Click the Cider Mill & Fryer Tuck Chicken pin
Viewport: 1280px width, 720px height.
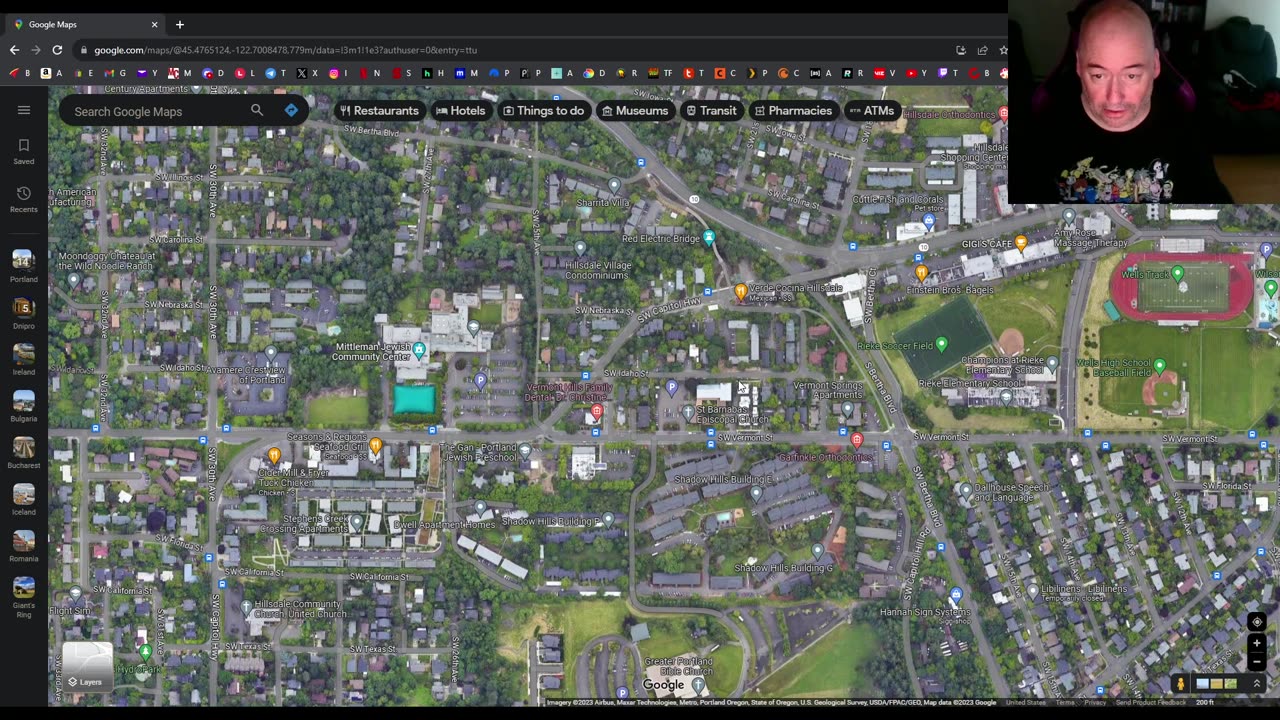(274, 456)
